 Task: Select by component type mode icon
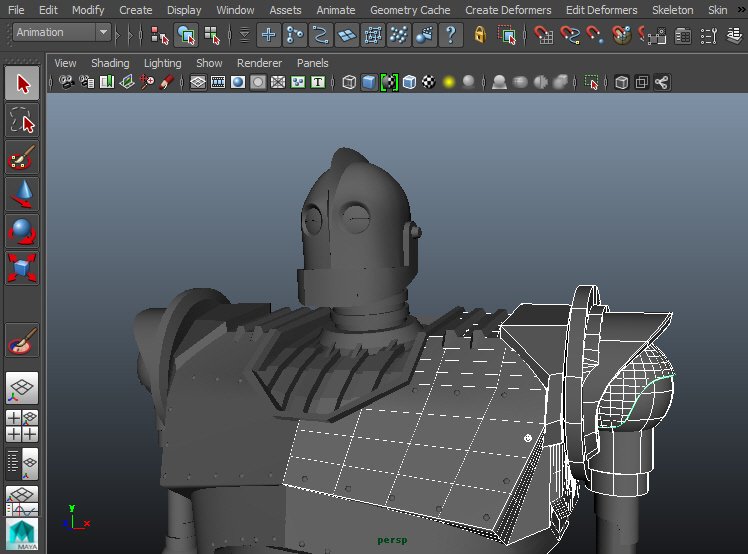[212, 35]
